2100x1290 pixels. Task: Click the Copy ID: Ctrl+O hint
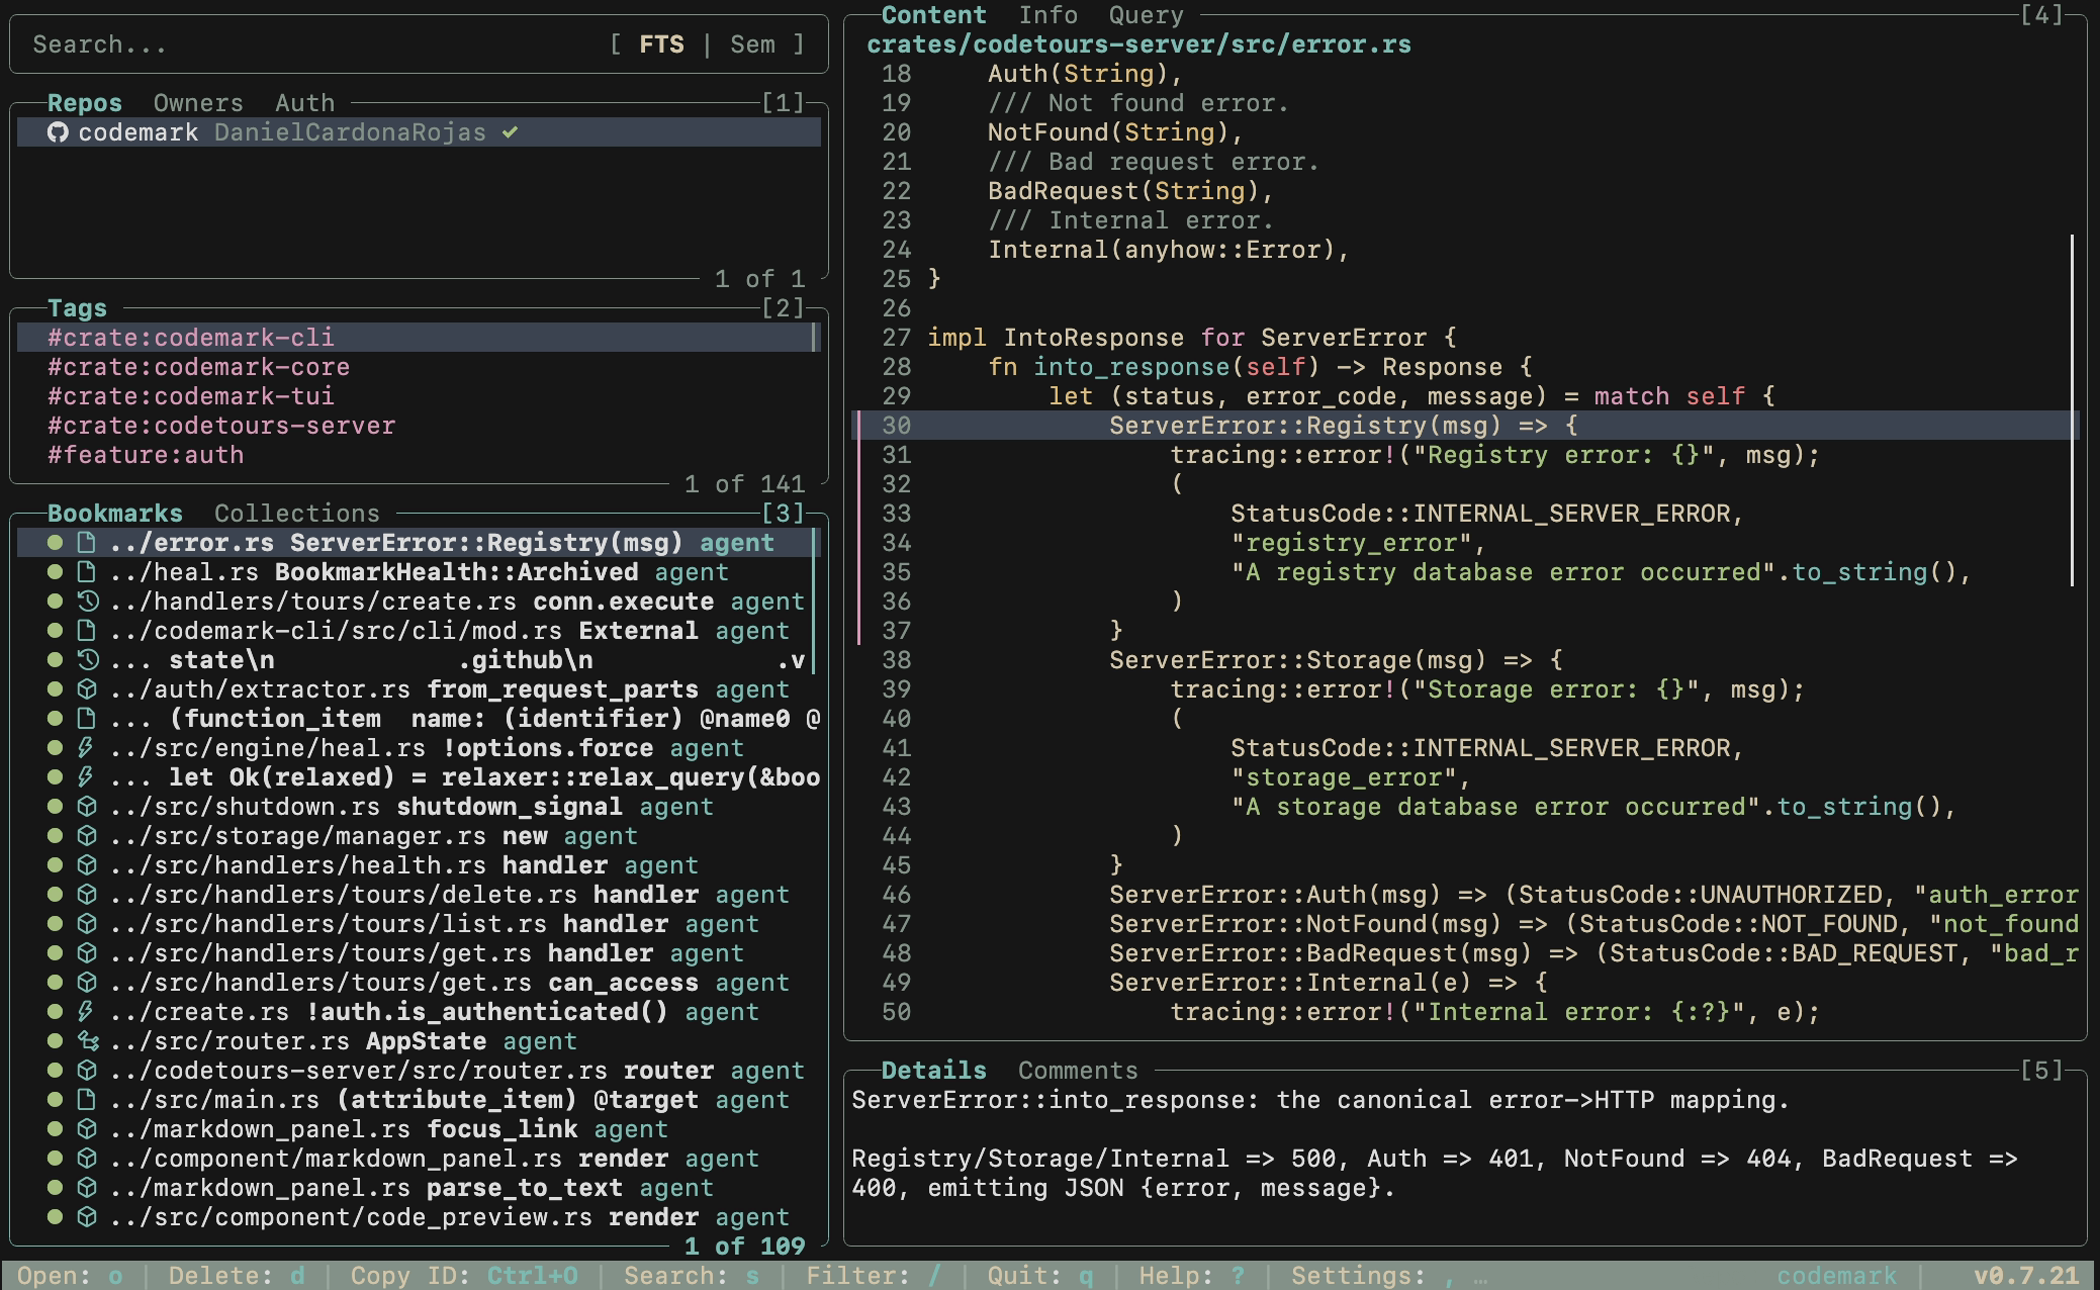tap(464, 1276)
